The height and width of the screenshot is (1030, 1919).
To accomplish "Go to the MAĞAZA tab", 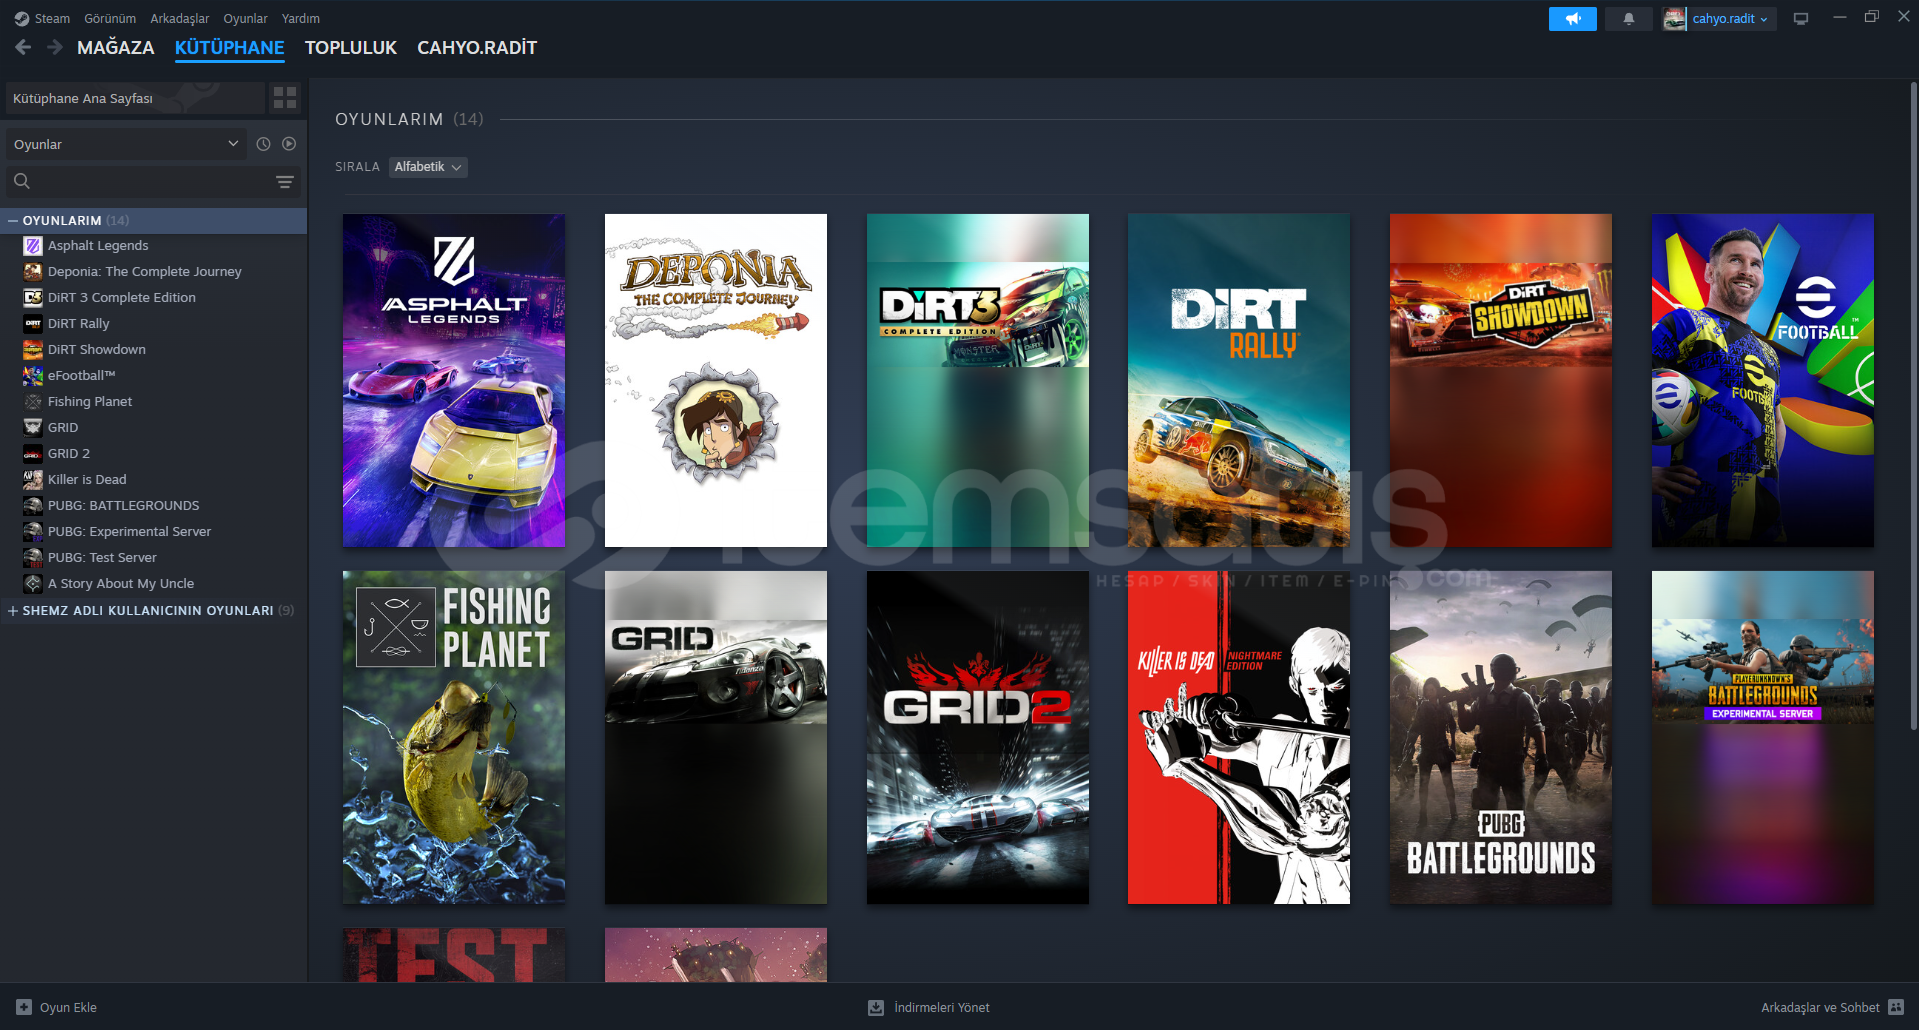I will pyautogui.click(x=116, y=48).
